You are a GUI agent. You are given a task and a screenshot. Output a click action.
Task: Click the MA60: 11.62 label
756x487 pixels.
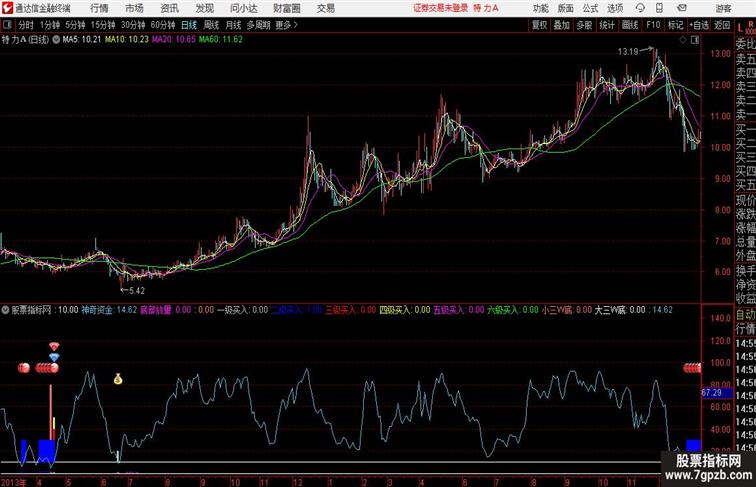(x=221, y=40)
